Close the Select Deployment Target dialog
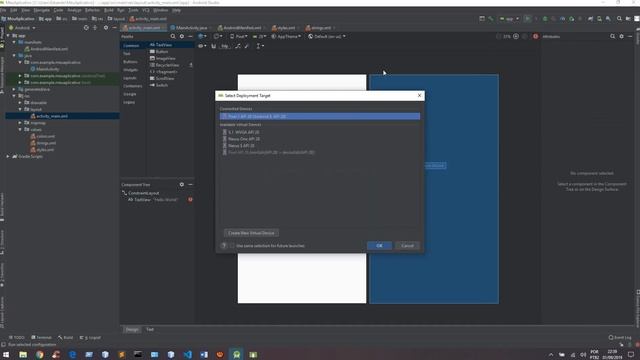 419,96
